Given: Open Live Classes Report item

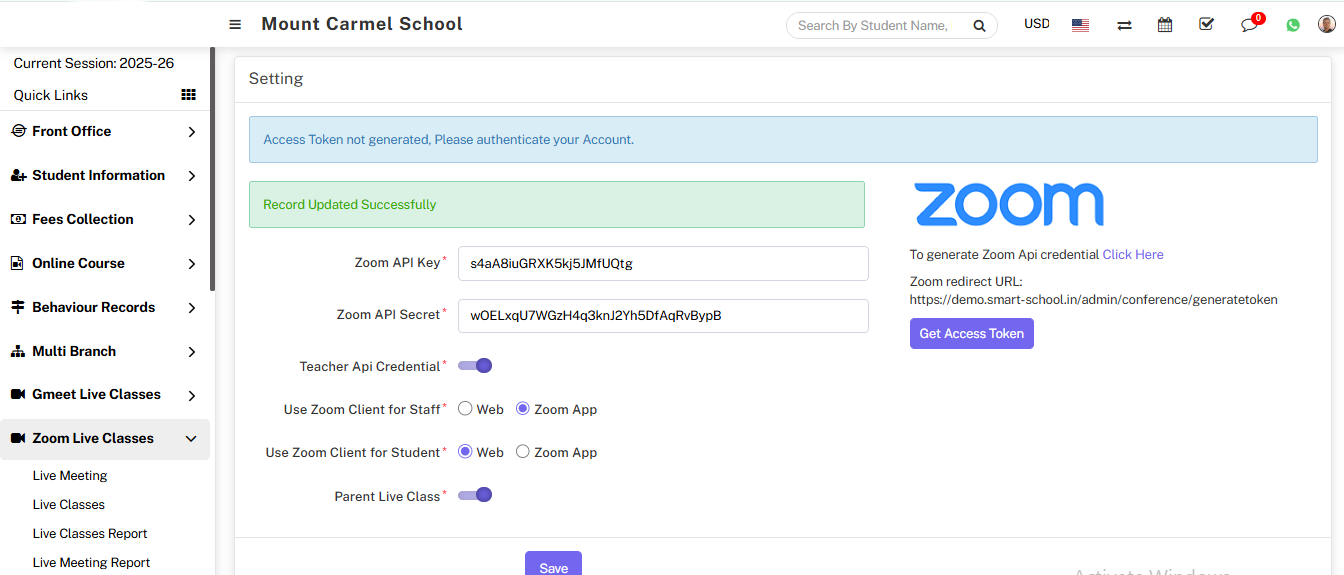Looking at the screenshot, I should tap(90, 534).
